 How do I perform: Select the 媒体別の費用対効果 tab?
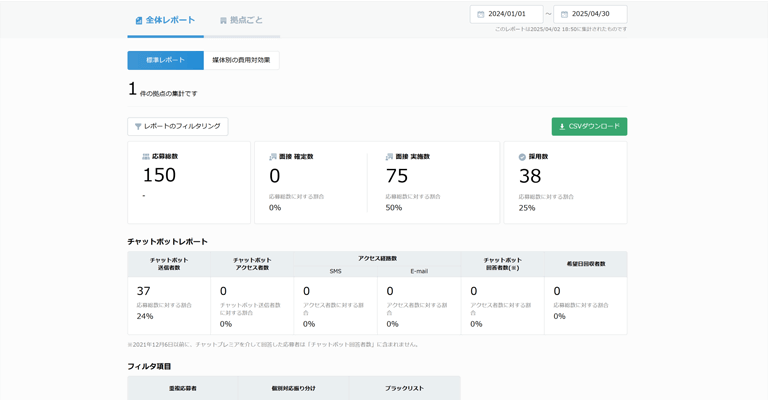point(241,60)
